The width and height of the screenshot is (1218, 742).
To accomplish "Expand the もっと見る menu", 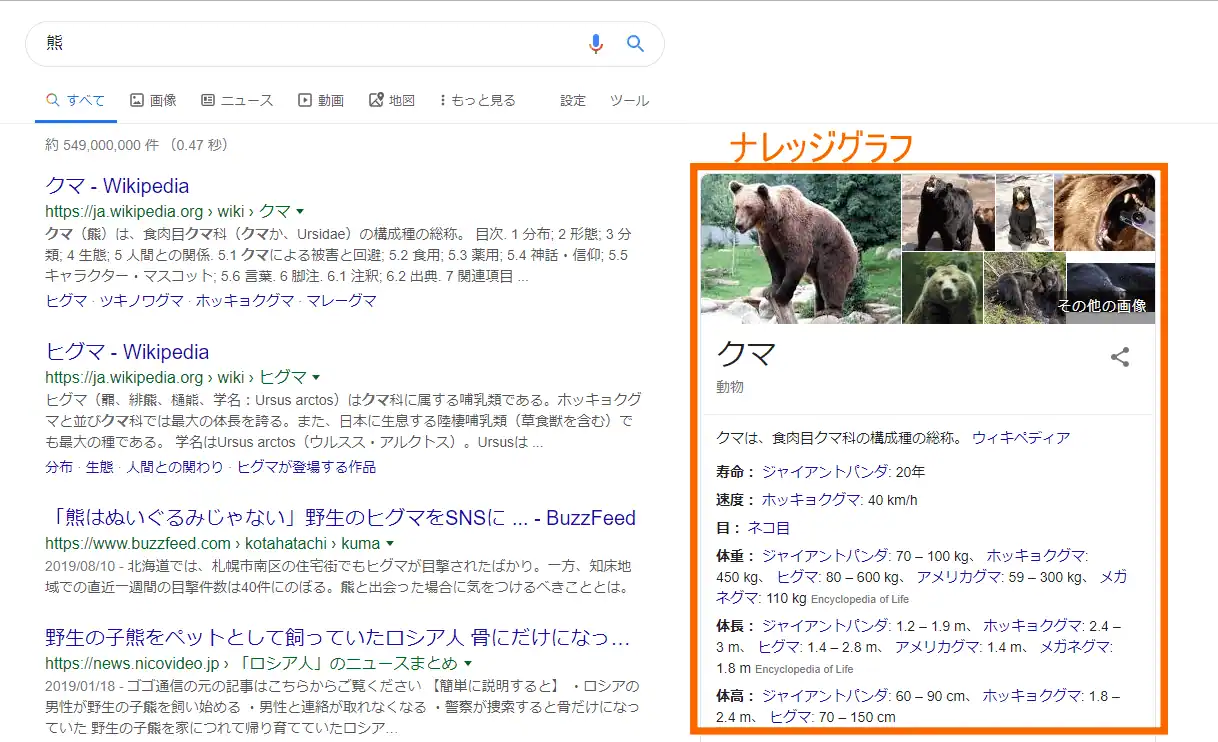I will (x=478, y=100).
